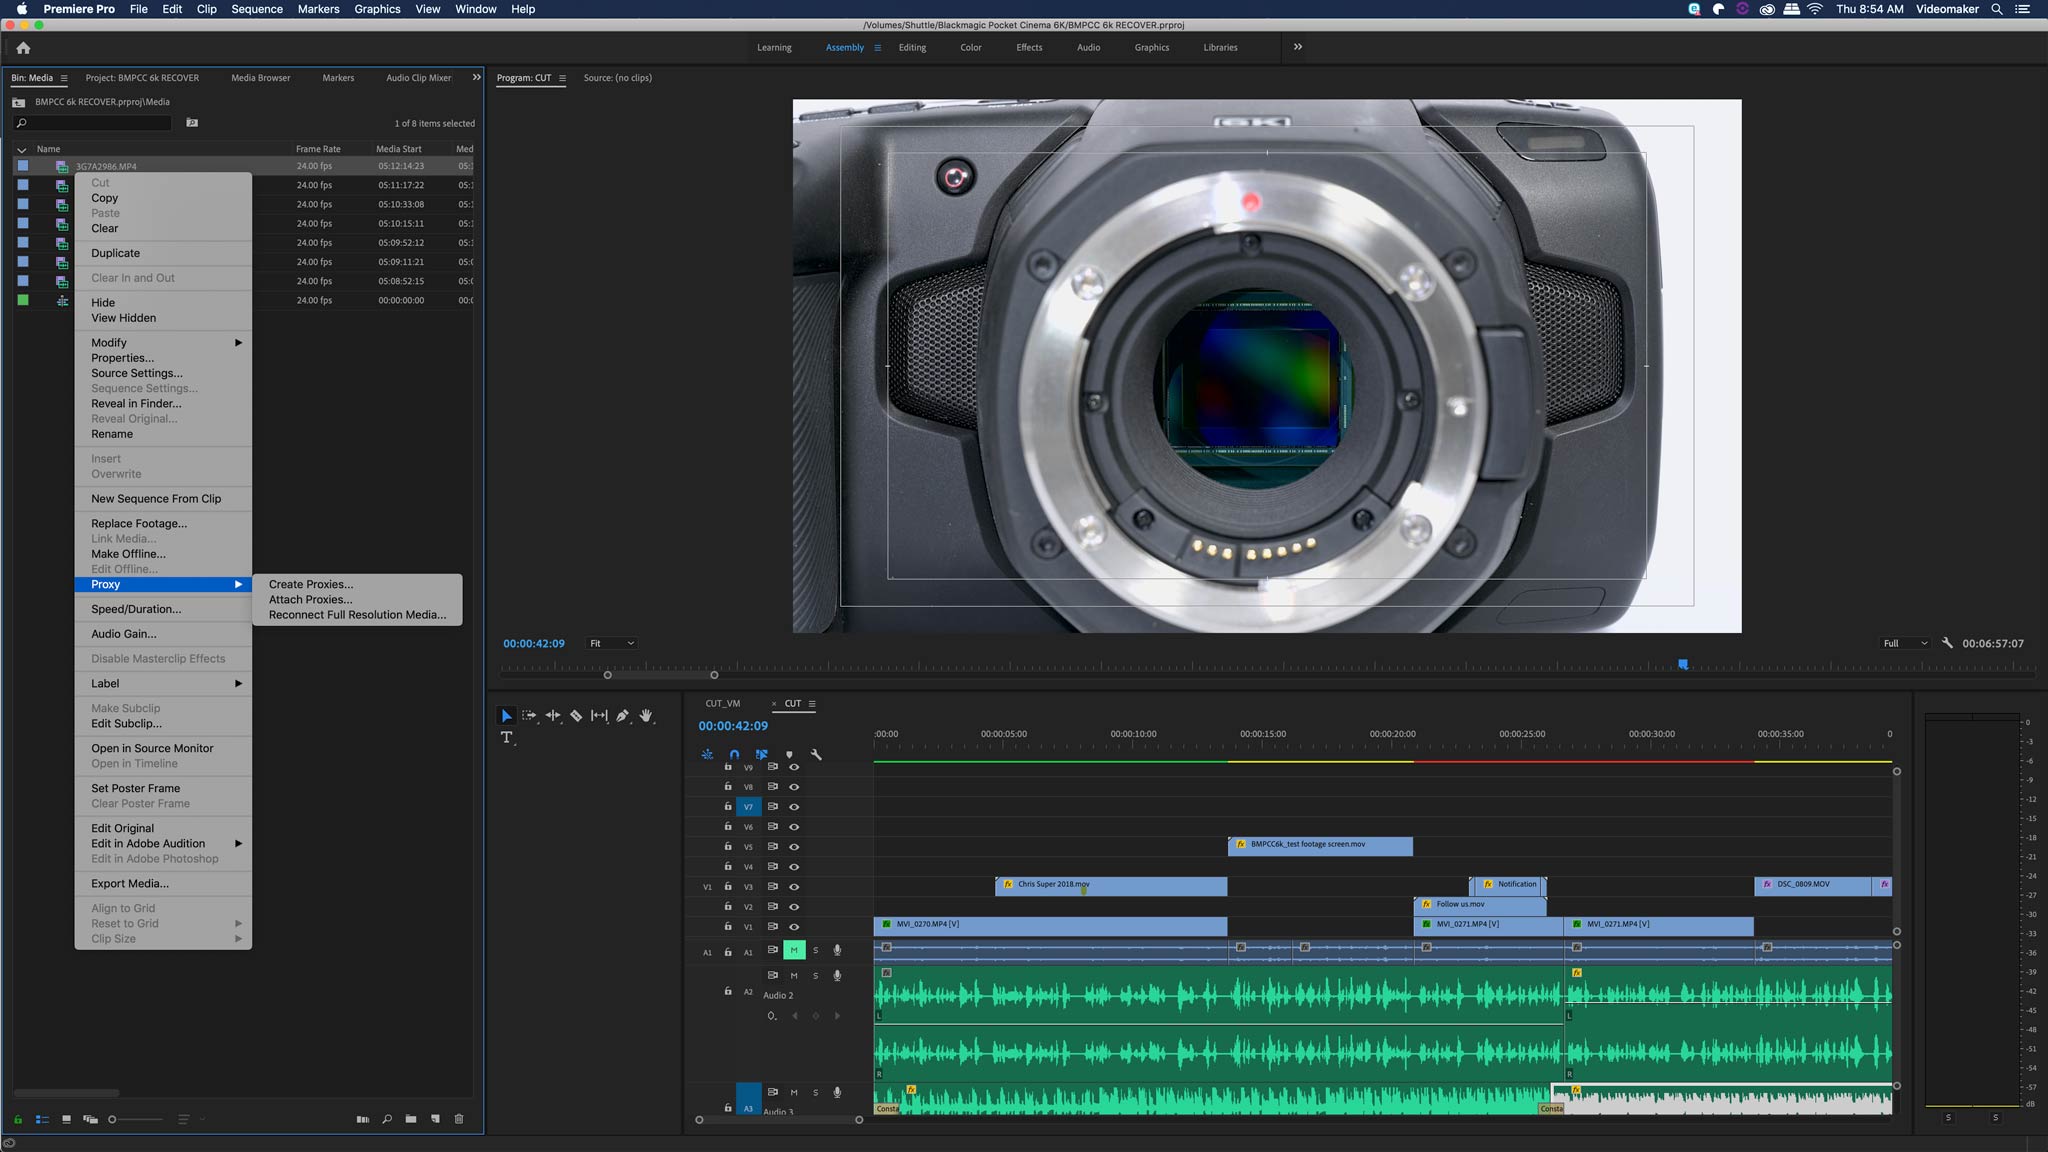The height and width of the screenshot is (1152, 2048).
Task: Choose Create Proxies from the Proxy submenu
Action: 310,584
